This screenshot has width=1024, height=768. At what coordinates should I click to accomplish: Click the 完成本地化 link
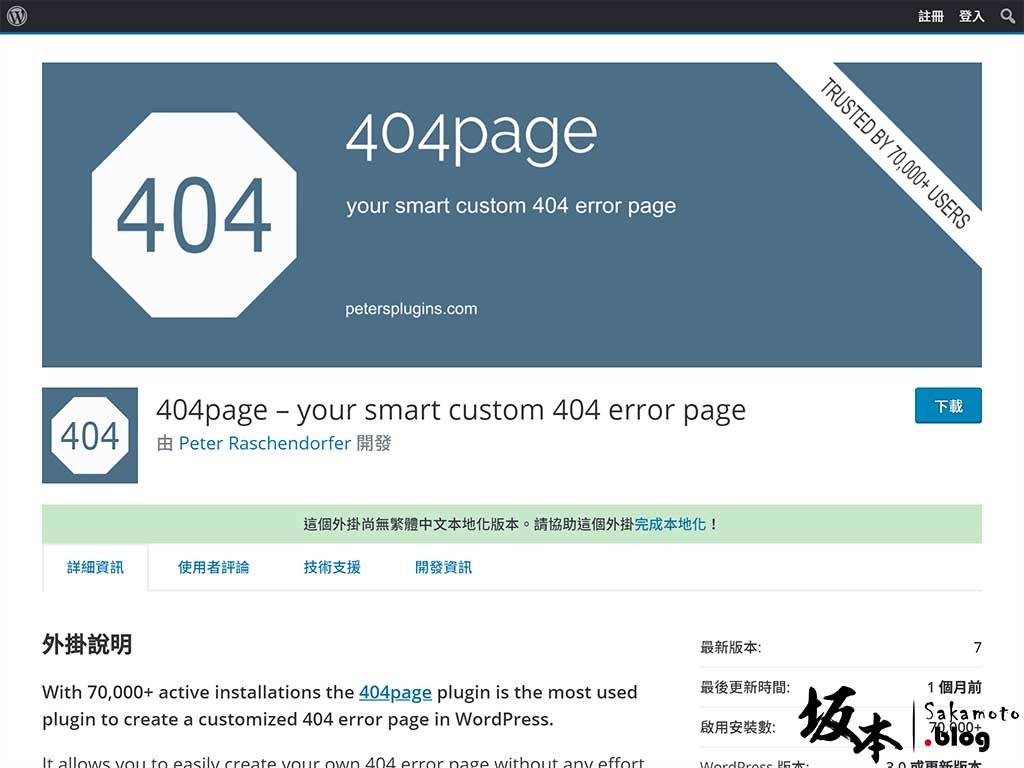670,524
